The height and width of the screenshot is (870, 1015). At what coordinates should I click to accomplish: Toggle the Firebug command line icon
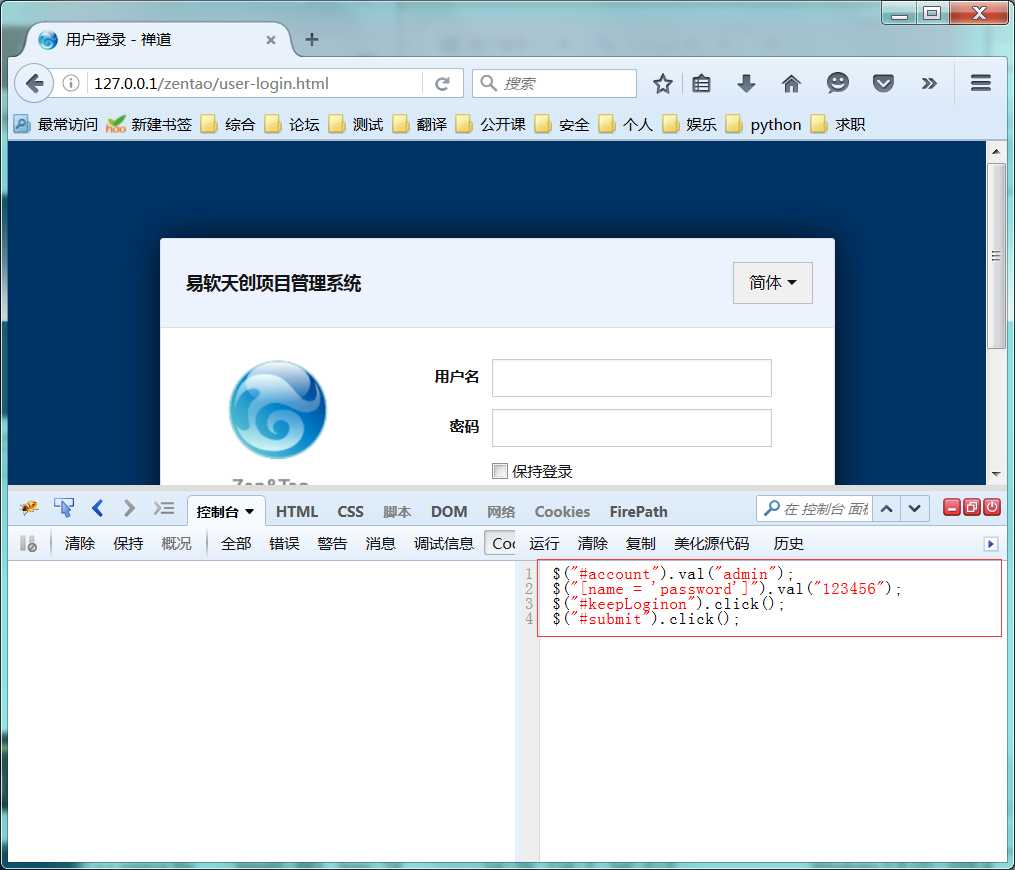[x=164, y=508]
